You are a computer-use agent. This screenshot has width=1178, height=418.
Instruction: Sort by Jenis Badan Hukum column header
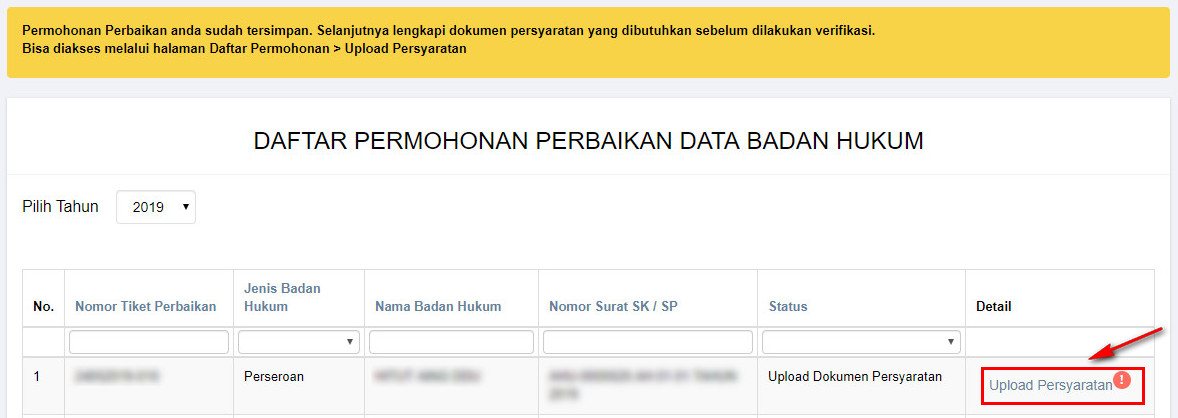[x=282, y=297]
